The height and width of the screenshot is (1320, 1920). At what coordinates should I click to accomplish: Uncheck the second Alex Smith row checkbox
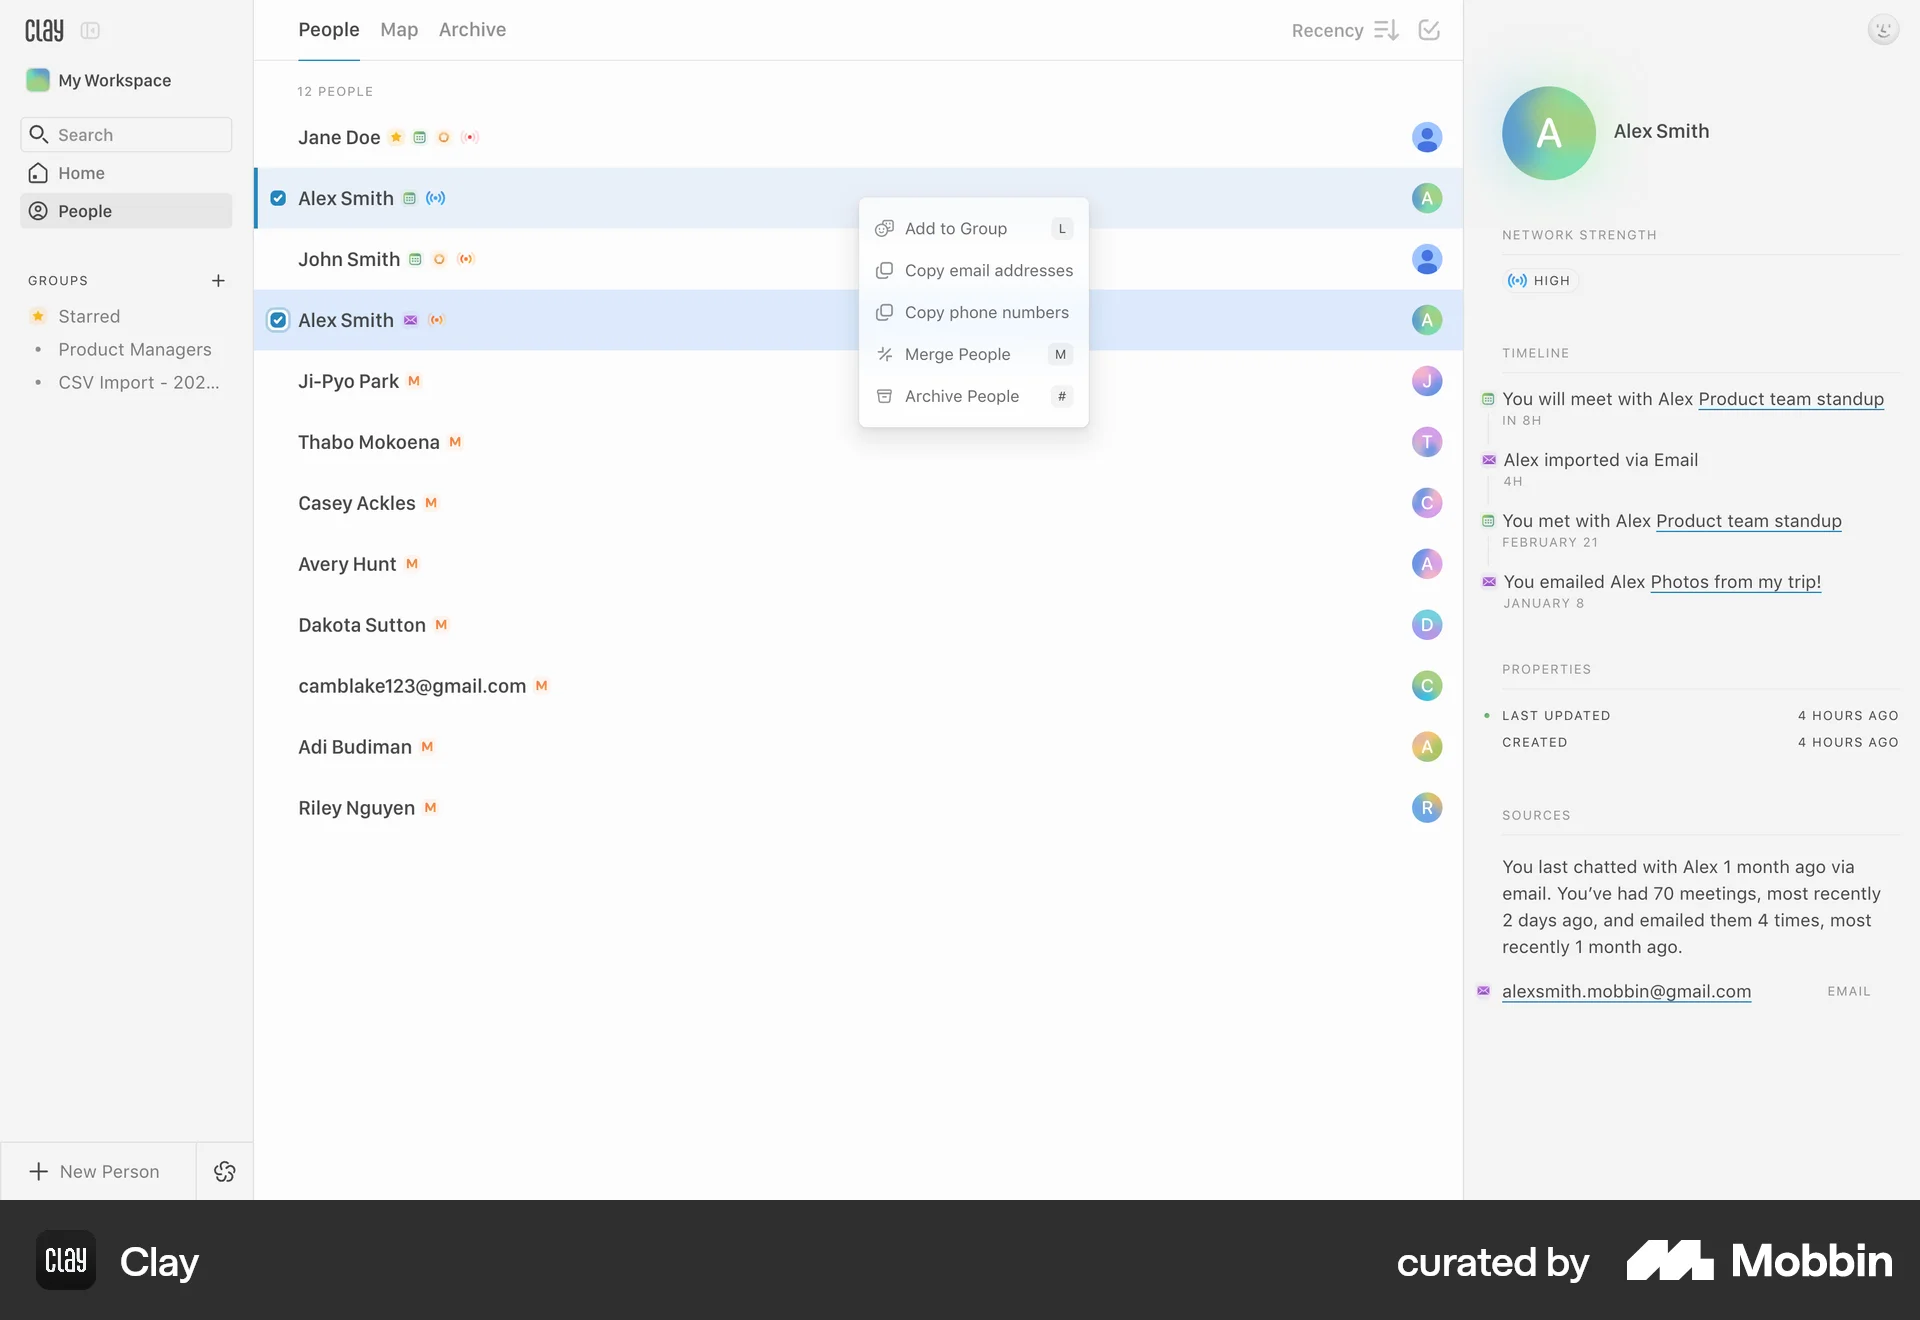pyautogui.click(x=277, y=320)
